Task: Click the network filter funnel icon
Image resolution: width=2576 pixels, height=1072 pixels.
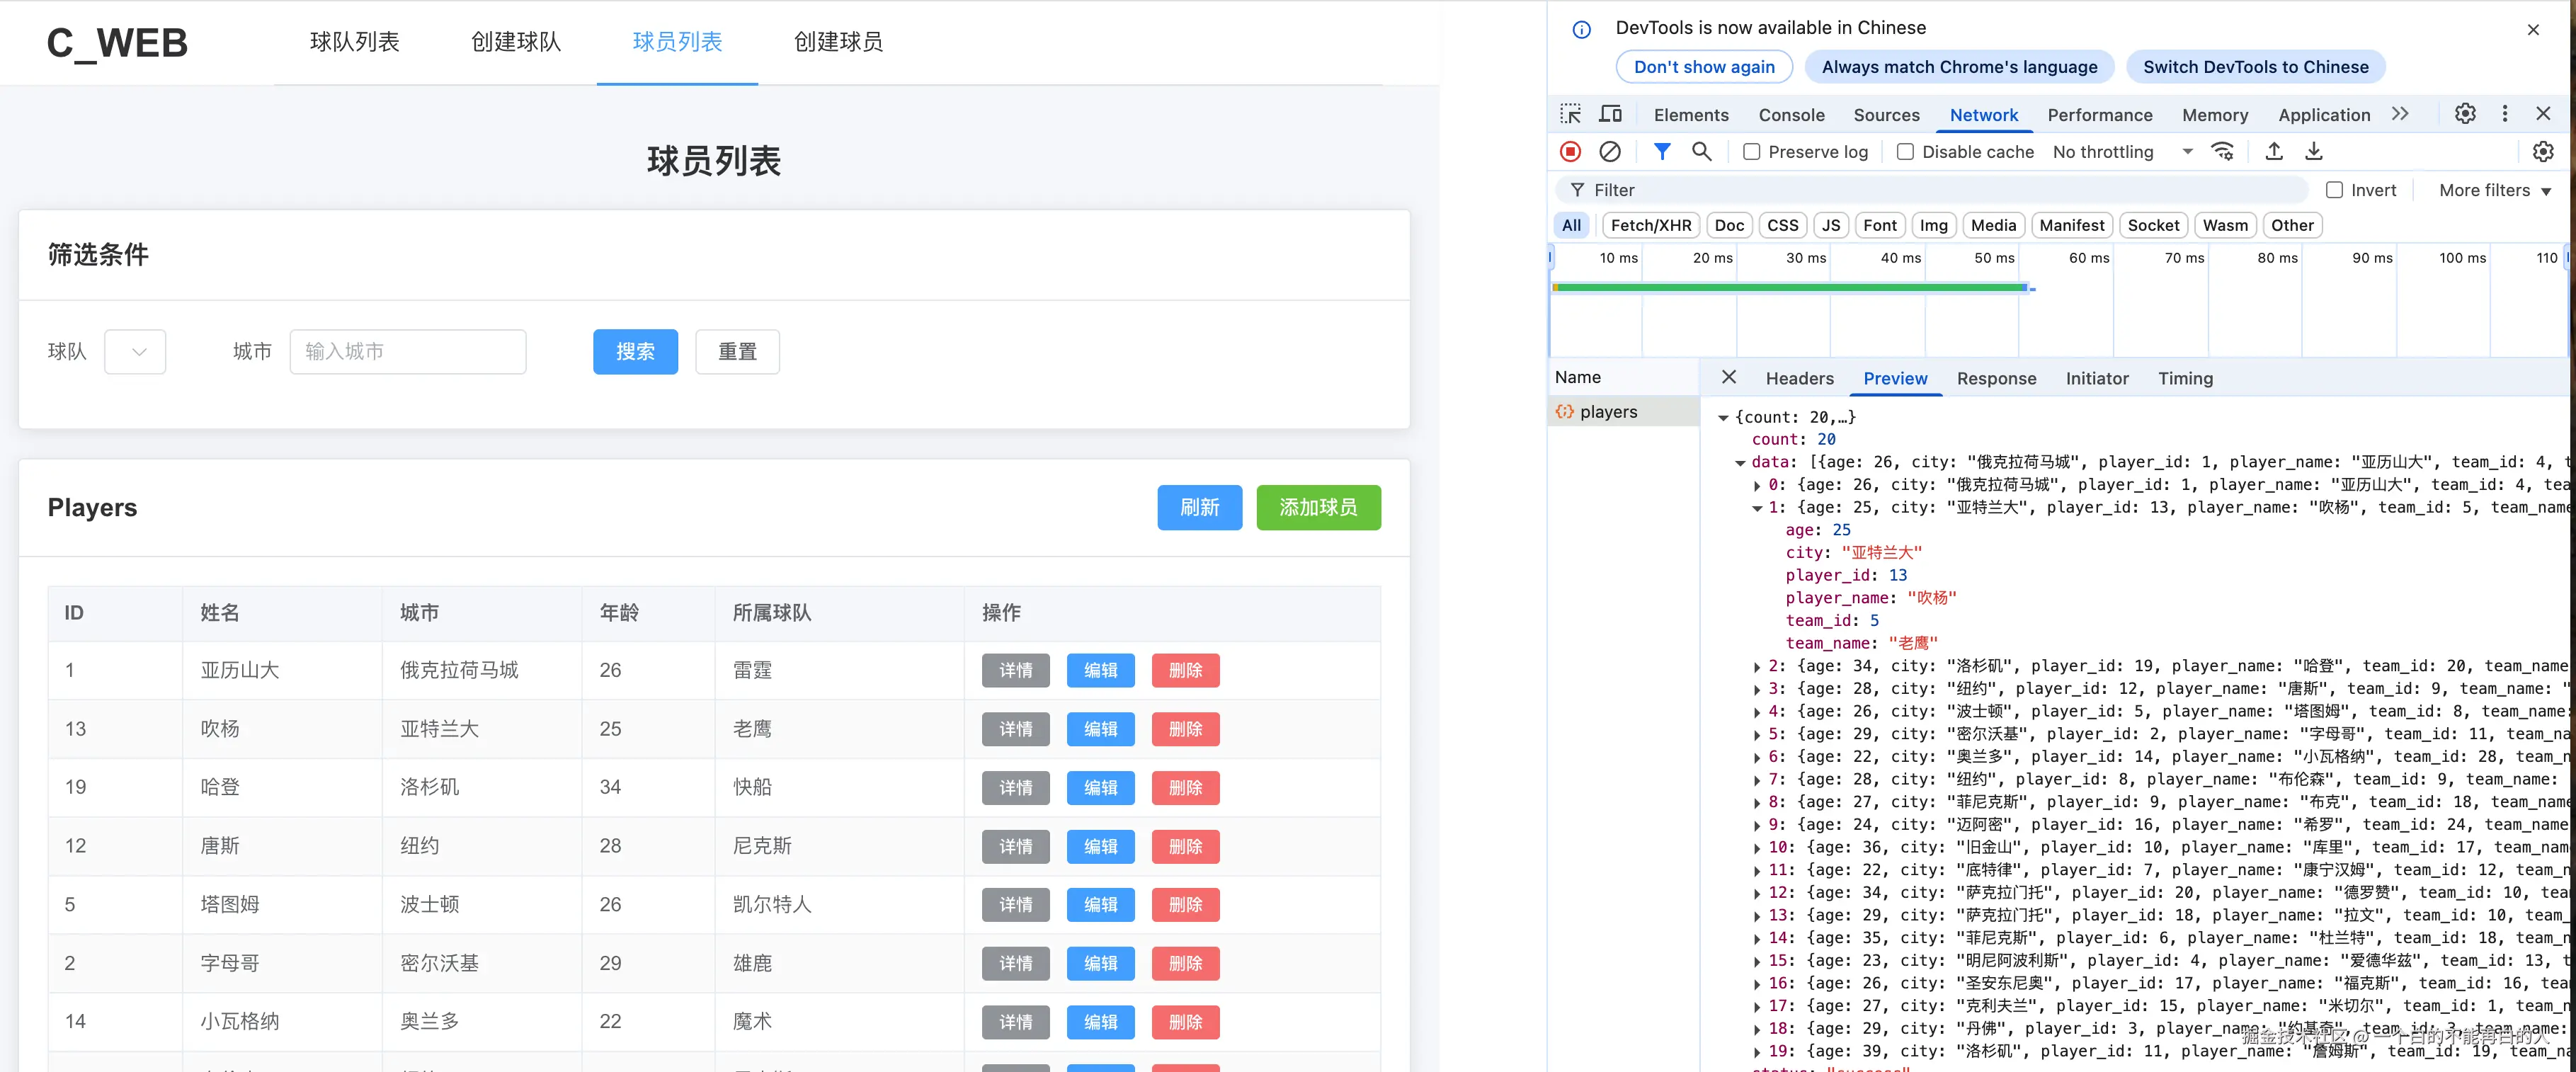Action: [x=1661, y=151]
